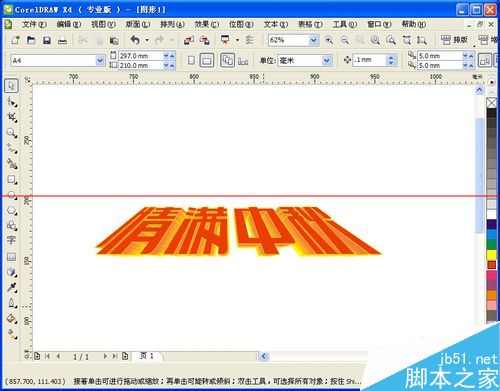Select the Interactive extrude tool
This screenshot has width=500, height=391.
pyautogui.click(x=12, y=272)
